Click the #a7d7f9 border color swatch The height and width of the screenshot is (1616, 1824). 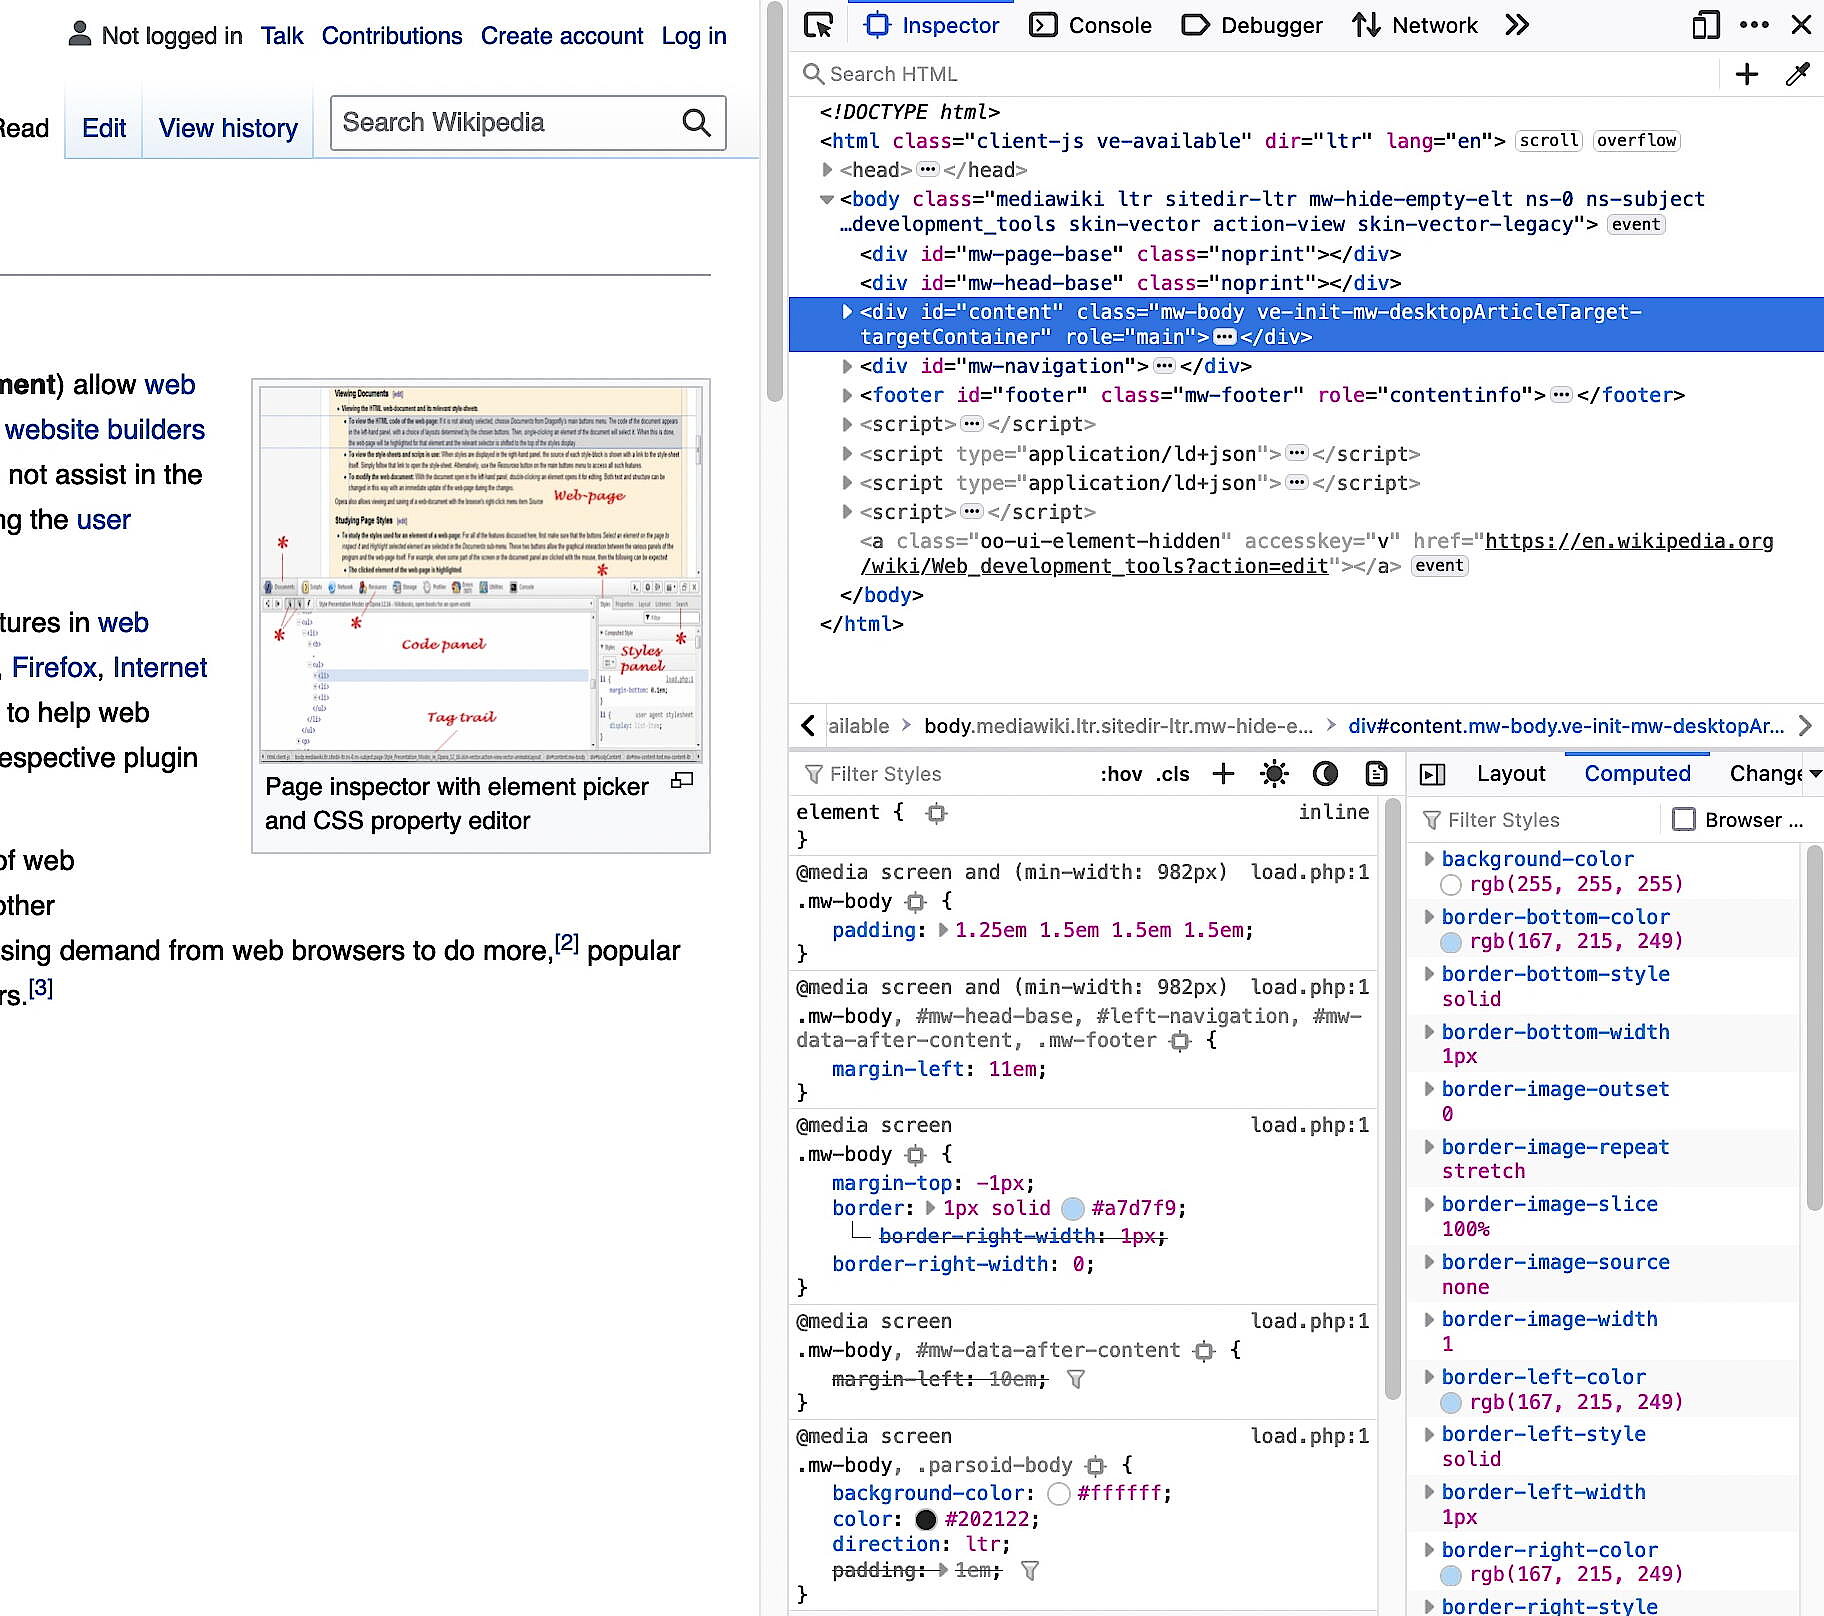pyautogui.click(x=1071, y=1208)
